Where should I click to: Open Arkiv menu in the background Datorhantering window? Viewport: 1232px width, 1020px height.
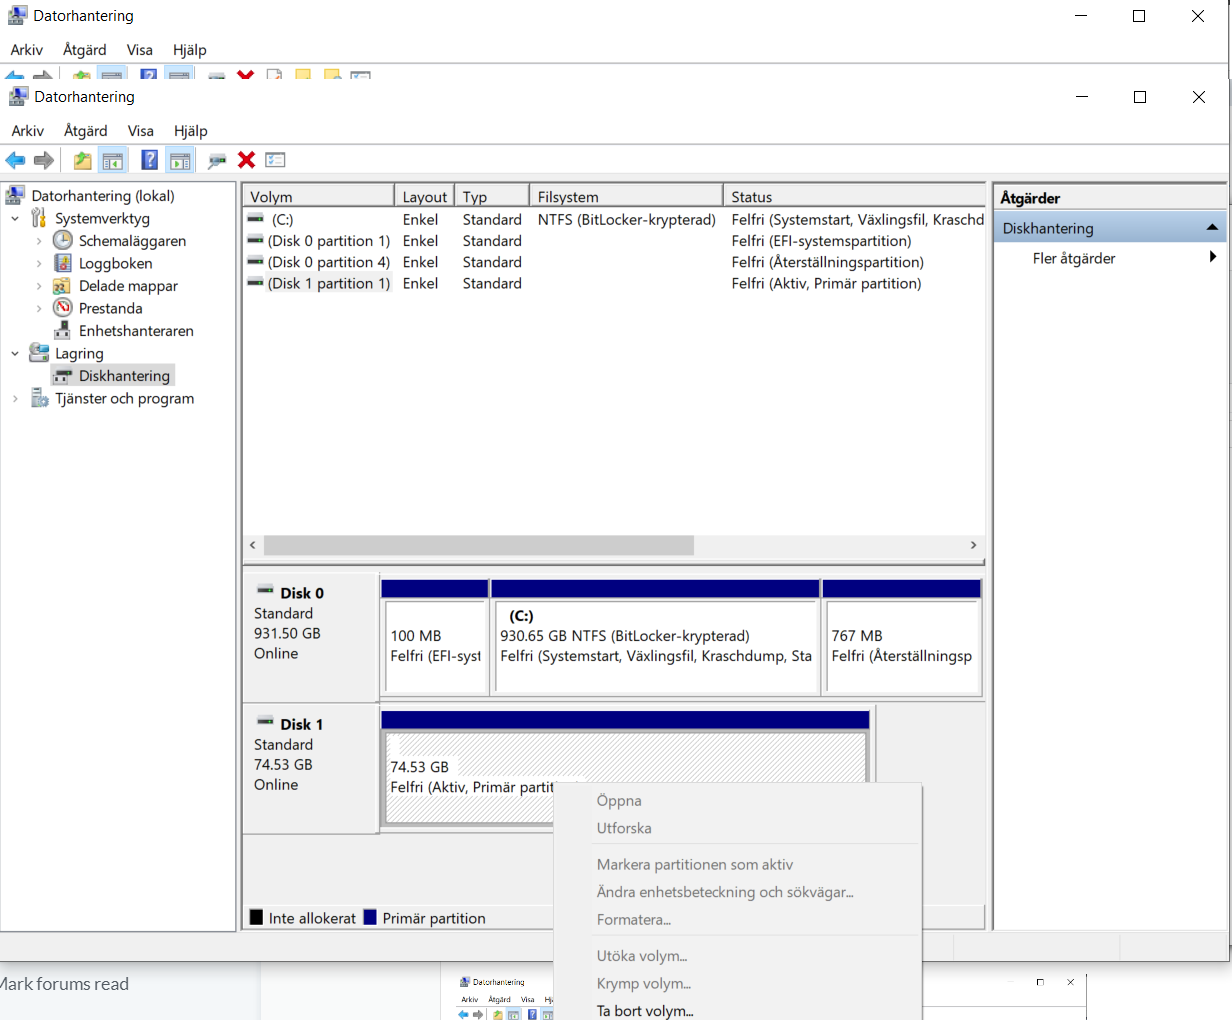coord(27,49)
